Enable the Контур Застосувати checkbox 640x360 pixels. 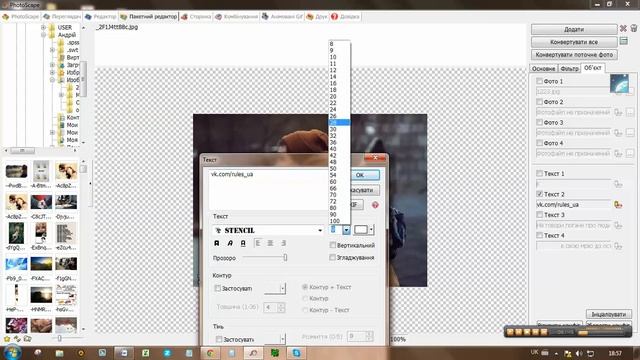point(218,288)
